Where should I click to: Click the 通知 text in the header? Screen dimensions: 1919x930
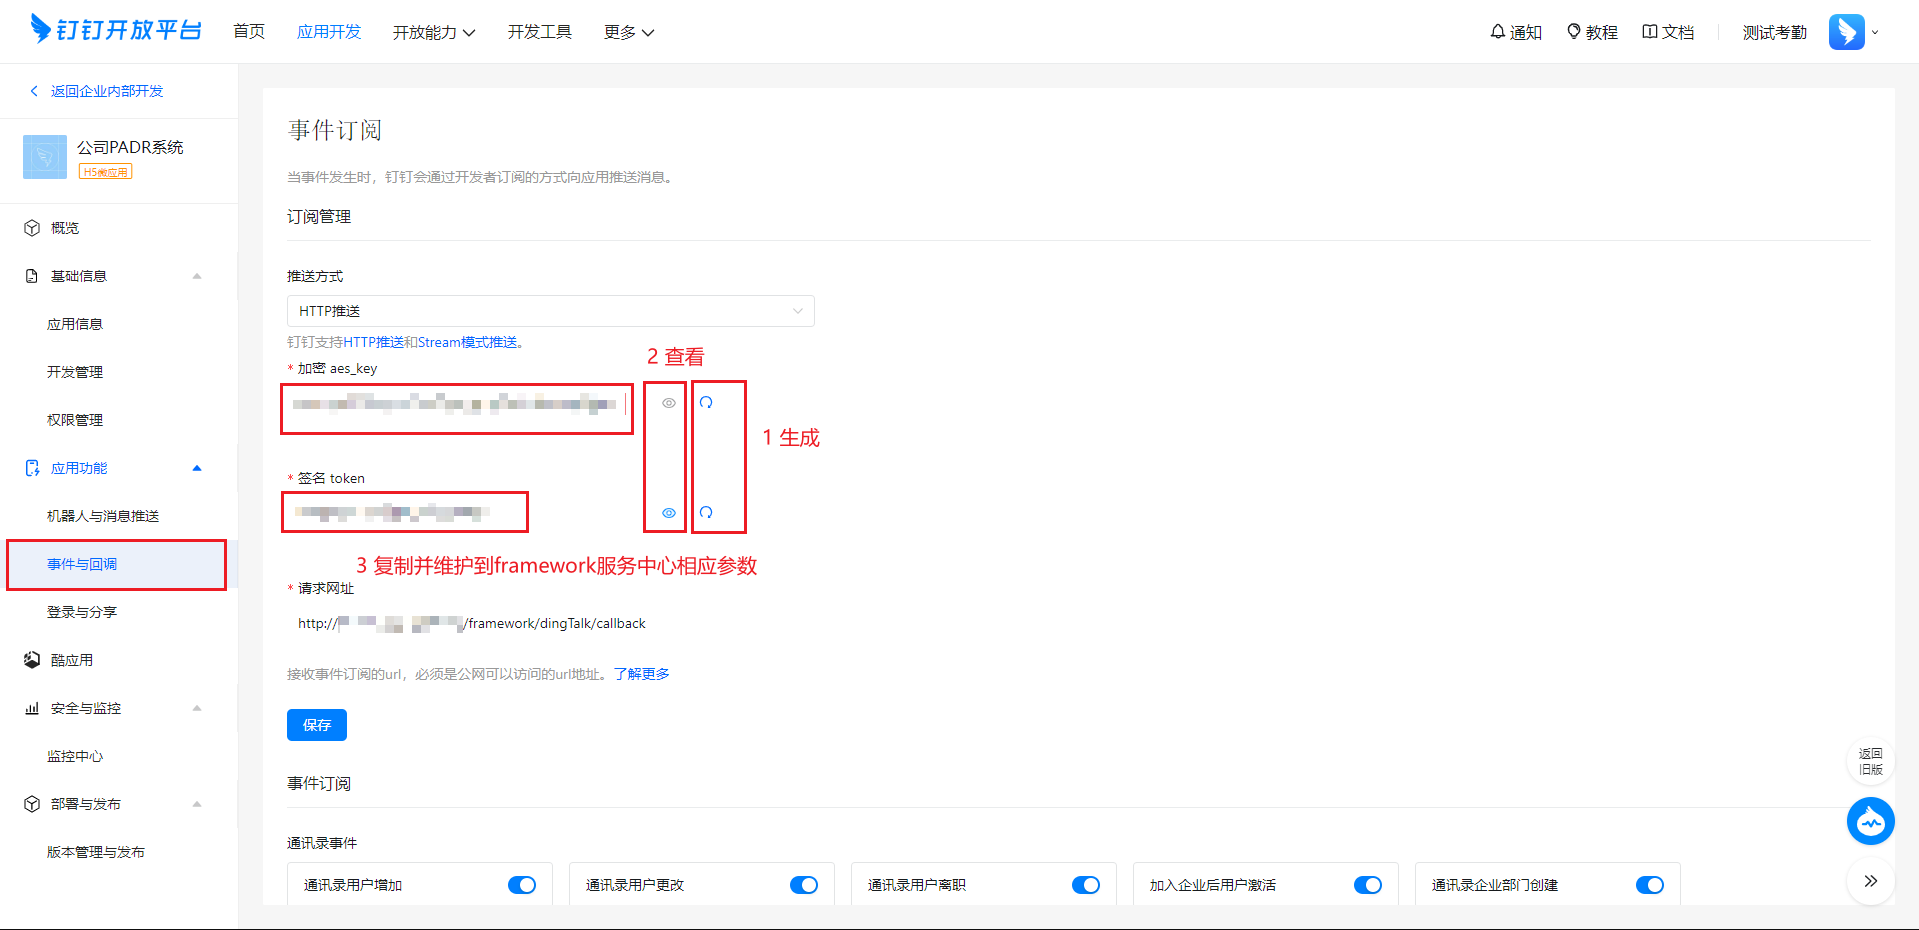tap(1526, 32)
